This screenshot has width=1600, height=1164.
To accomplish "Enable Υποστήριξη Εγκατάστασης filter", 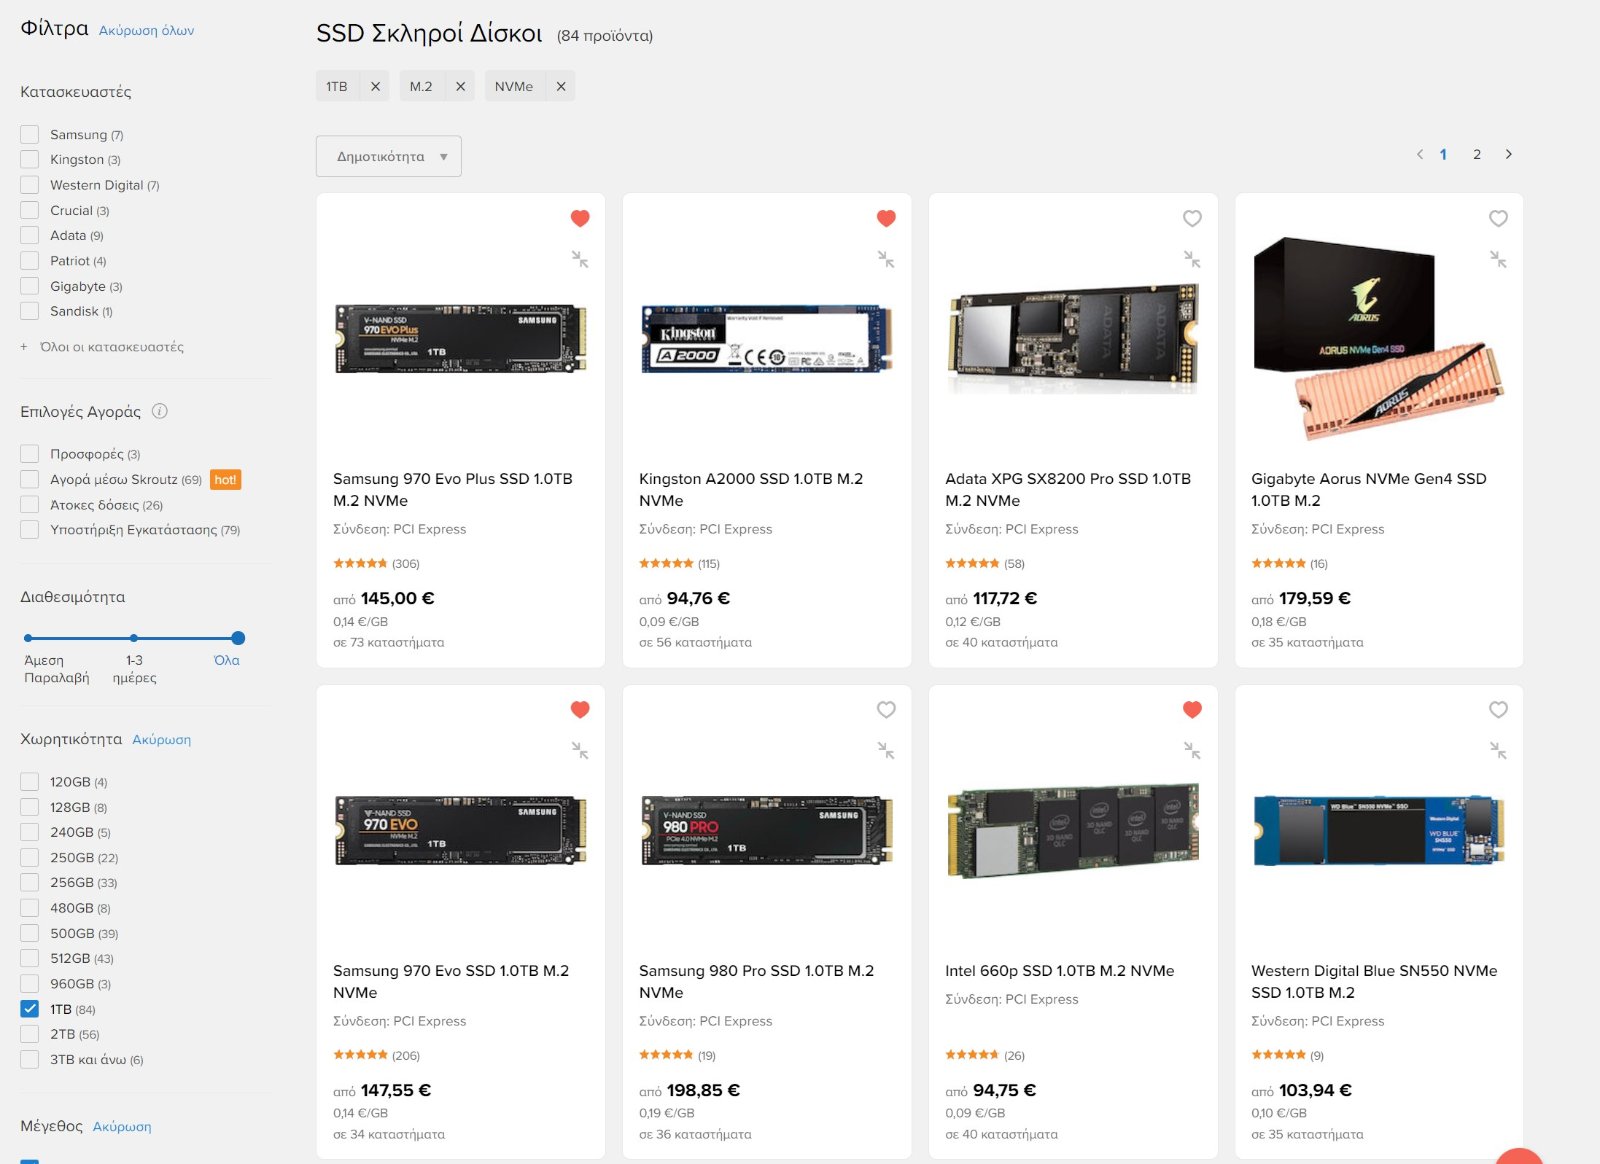I will (30, 530).
